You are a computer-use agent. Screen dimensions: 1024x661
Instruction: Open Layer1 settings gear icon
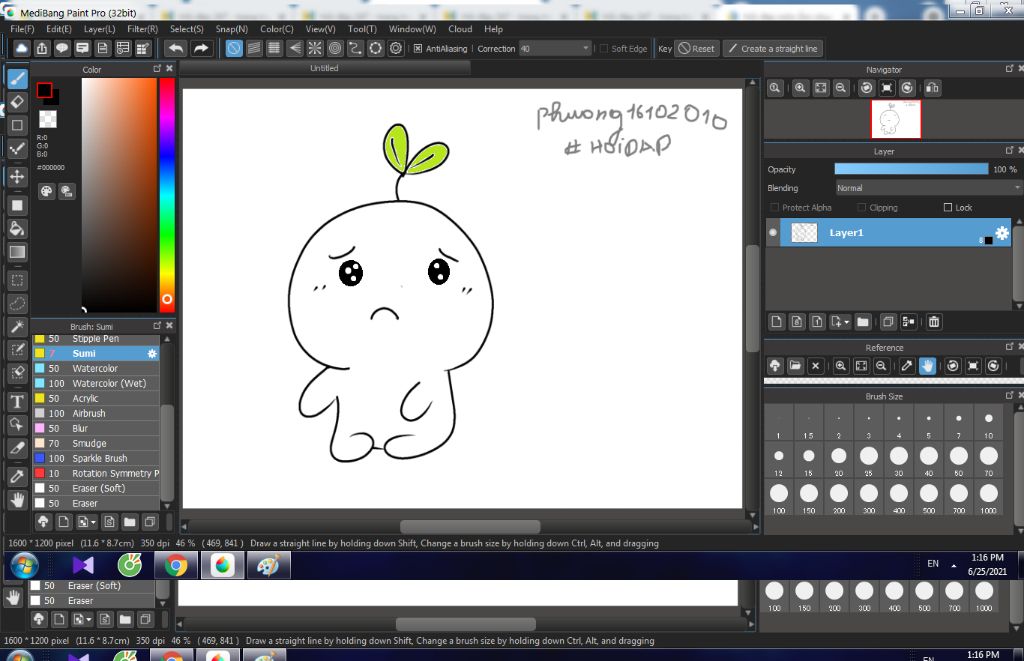click(1001, 233)
